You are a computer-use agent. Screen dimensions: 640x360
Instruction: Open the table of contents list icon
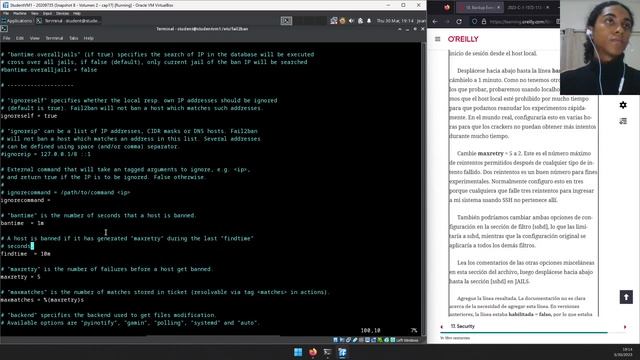(x=623, y=121)
